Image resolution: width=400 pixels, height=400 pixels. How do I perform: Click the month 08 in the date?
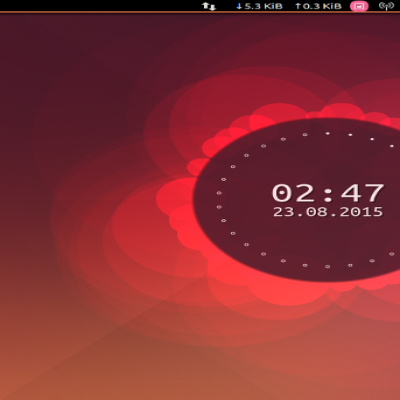click(x=315, y=212)
